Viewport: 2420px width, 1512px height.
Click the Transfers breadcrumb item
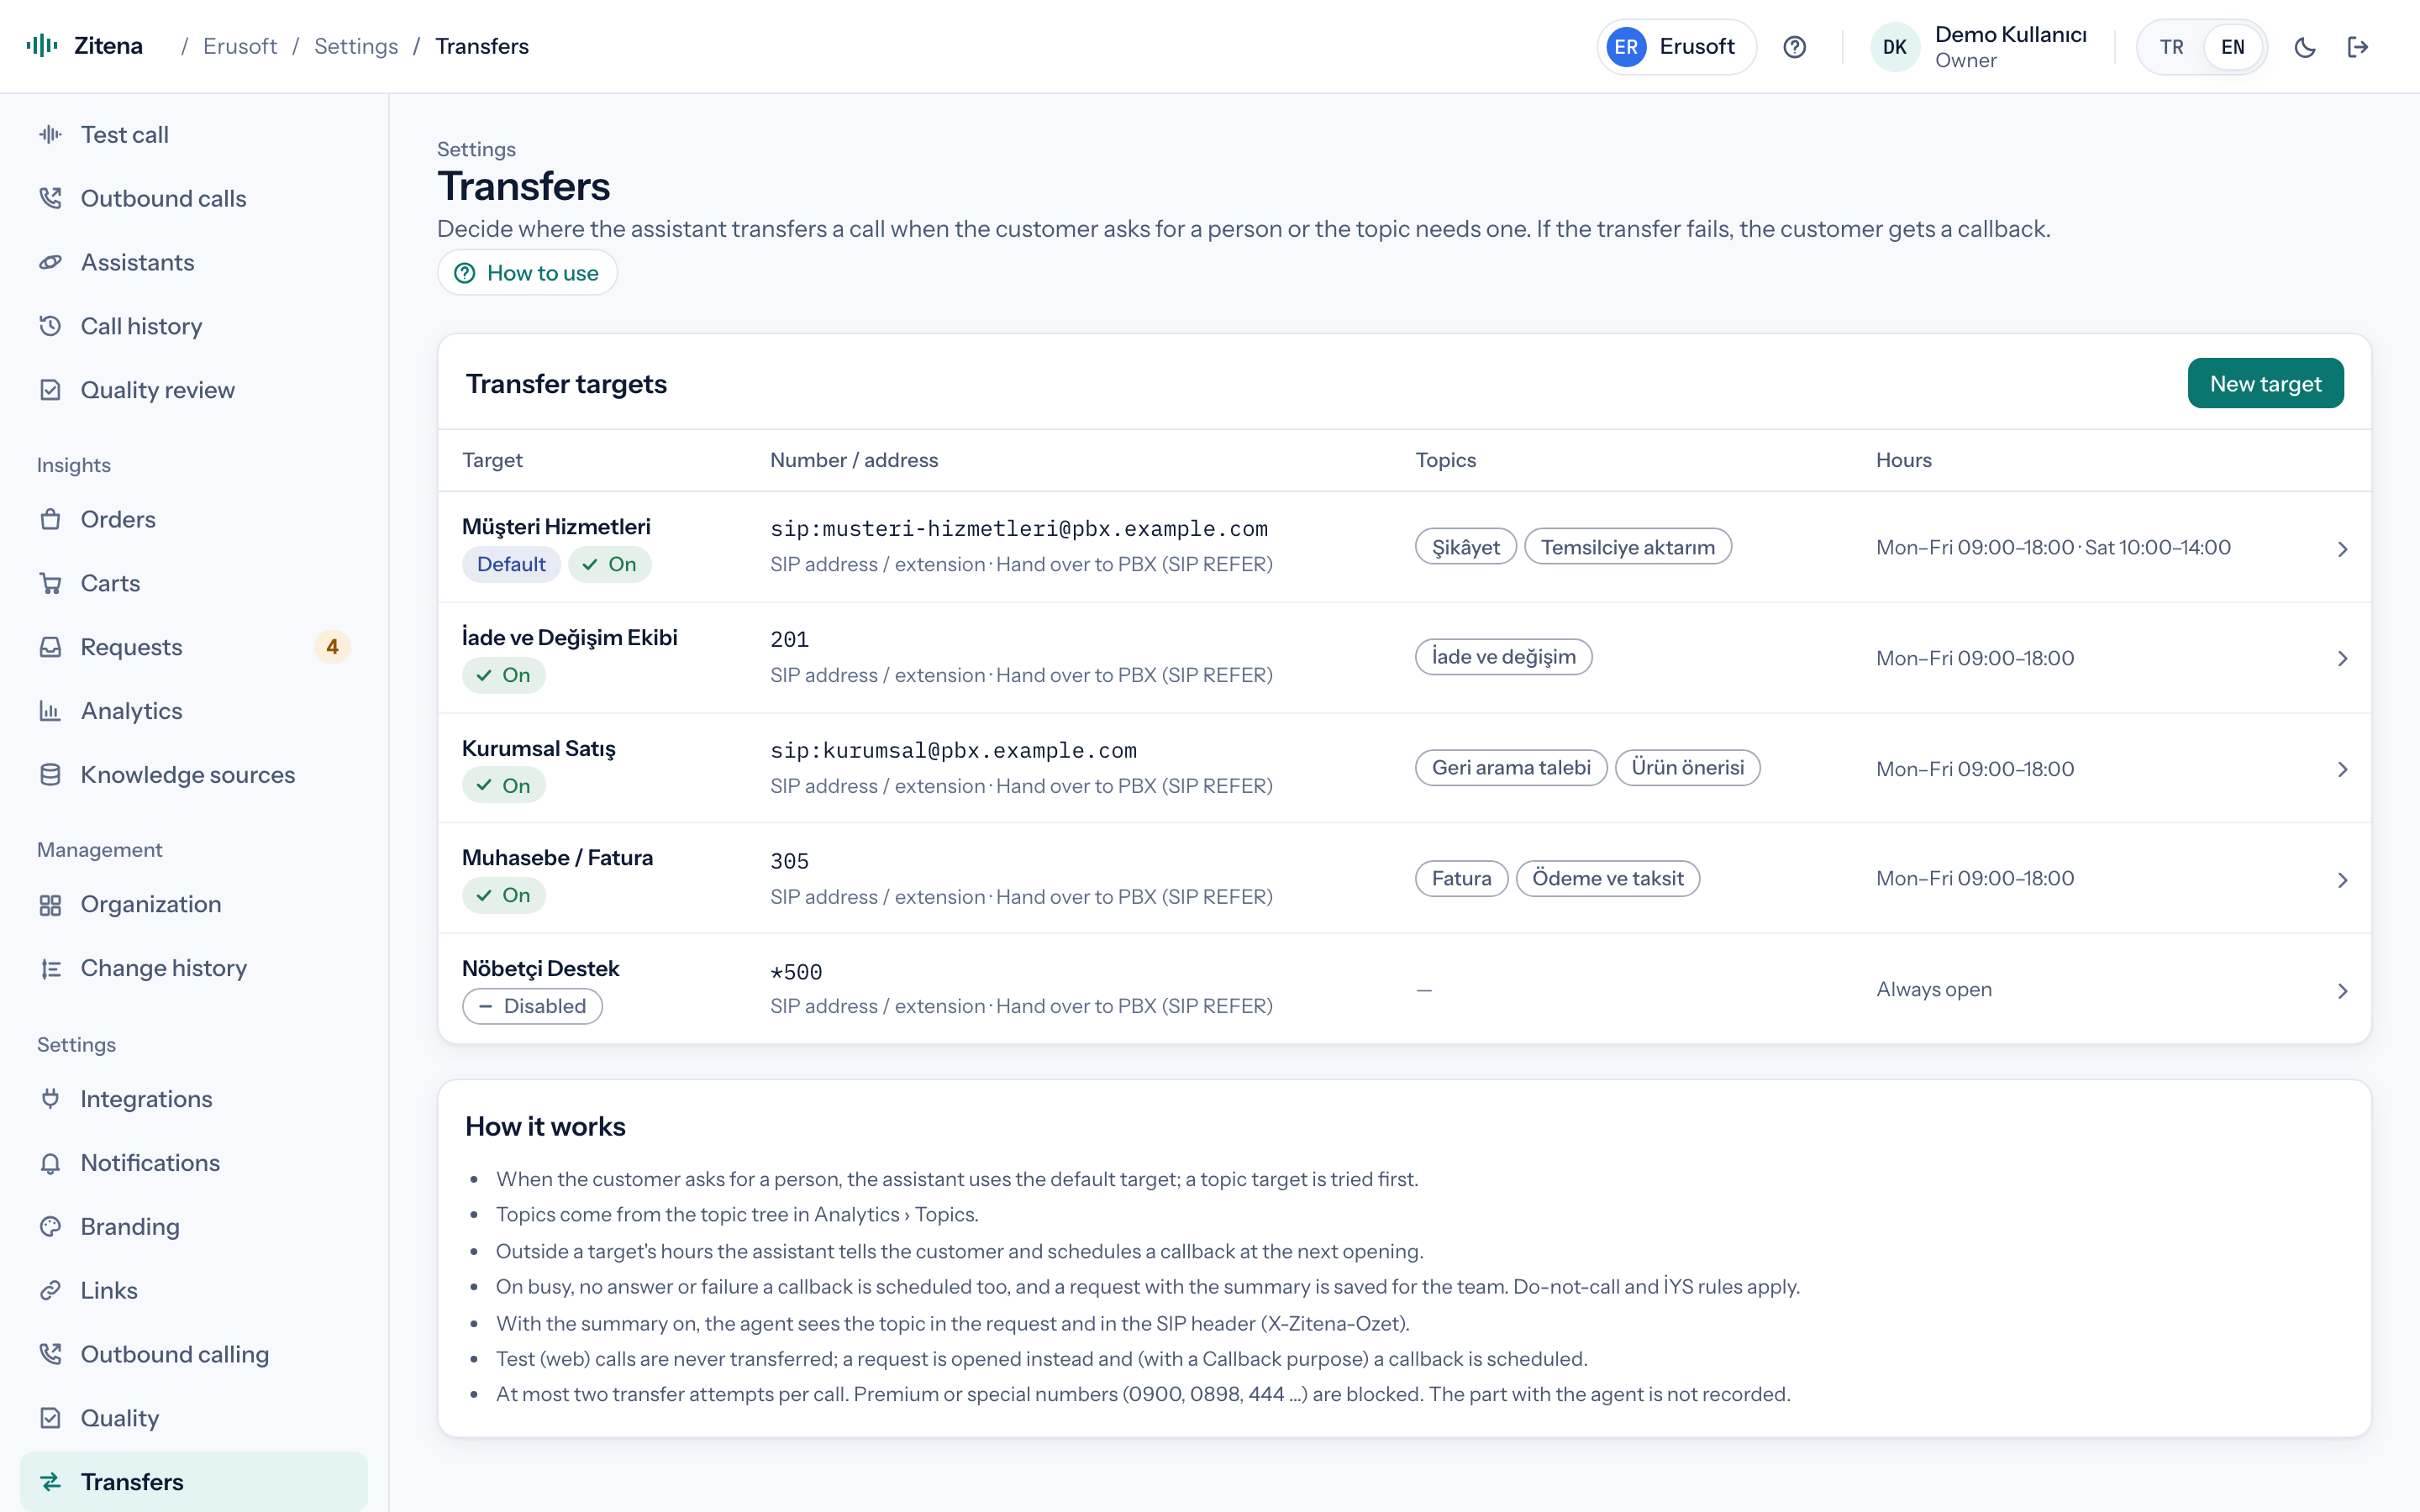coord(482,46)
